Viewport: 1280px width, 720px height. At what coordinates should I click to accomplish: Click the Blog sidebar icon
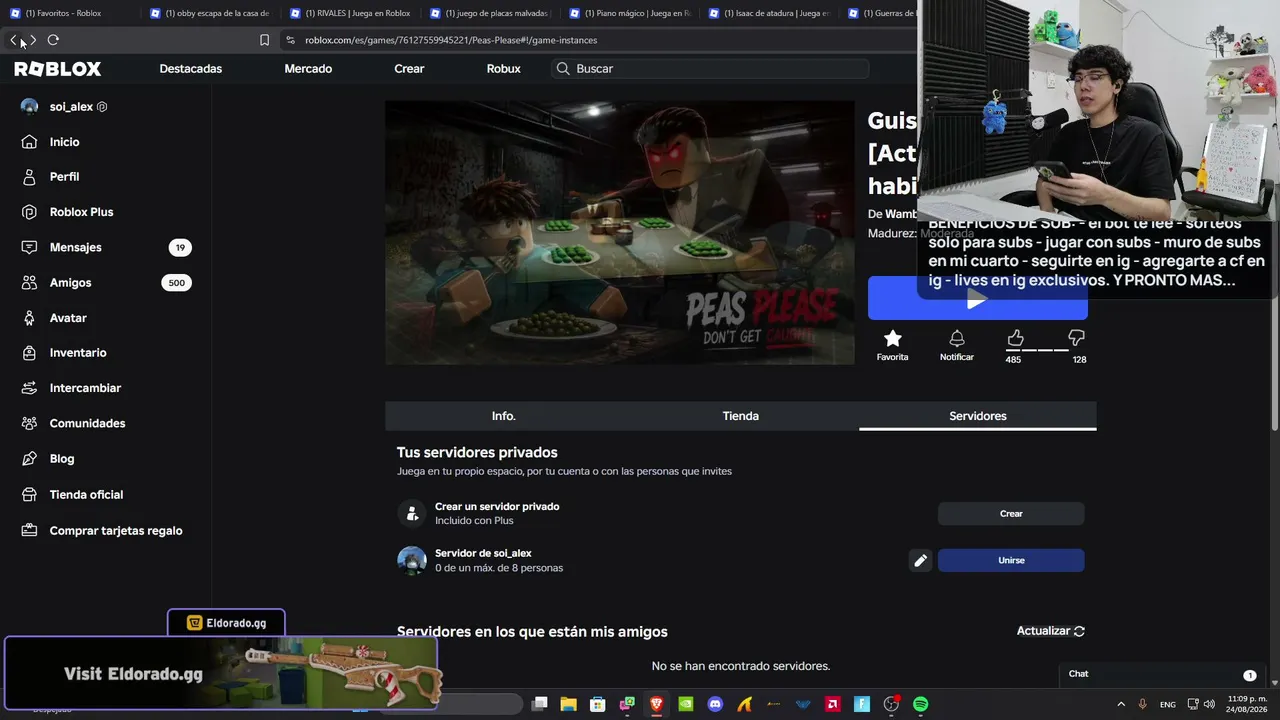[30, 459]
